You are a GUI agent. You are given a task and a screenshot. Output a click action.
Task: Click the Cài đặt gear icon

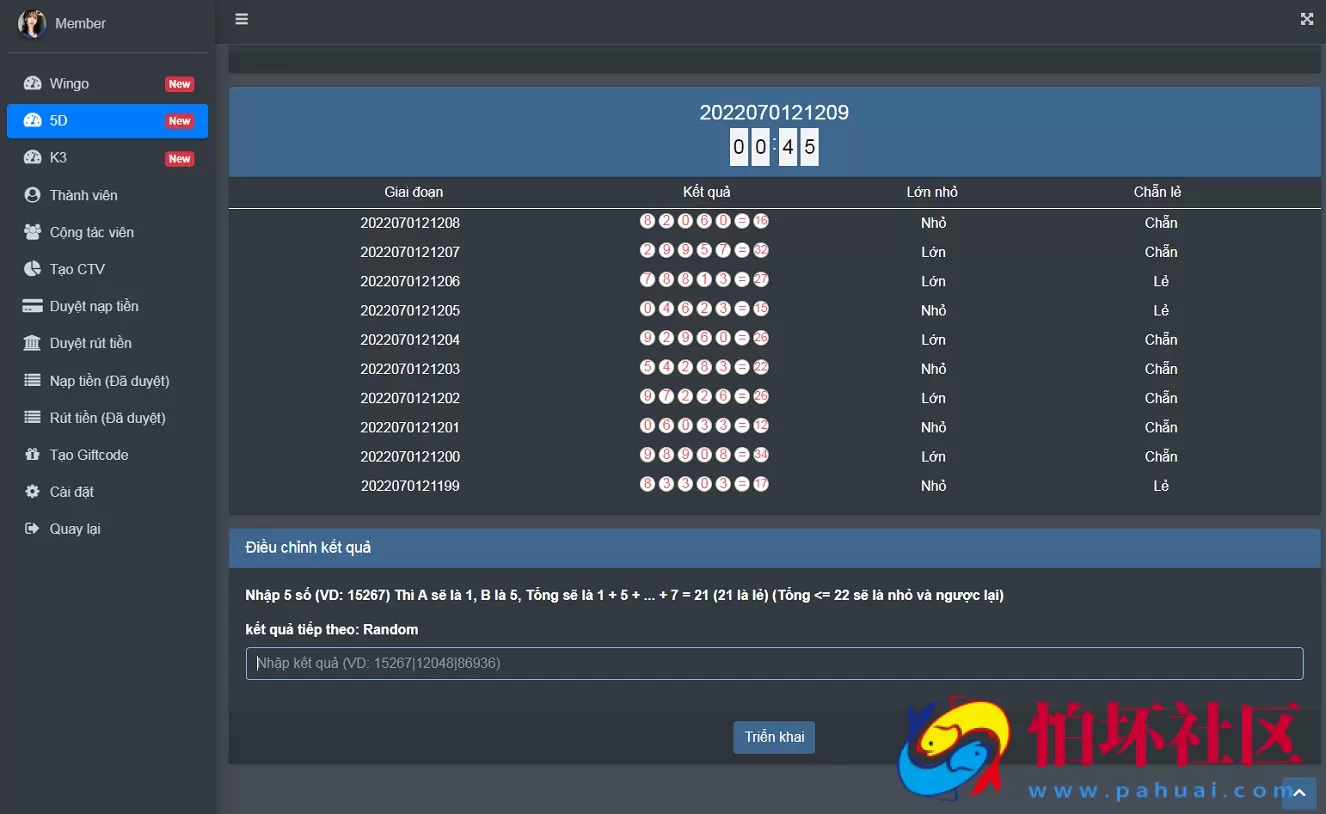32,492
